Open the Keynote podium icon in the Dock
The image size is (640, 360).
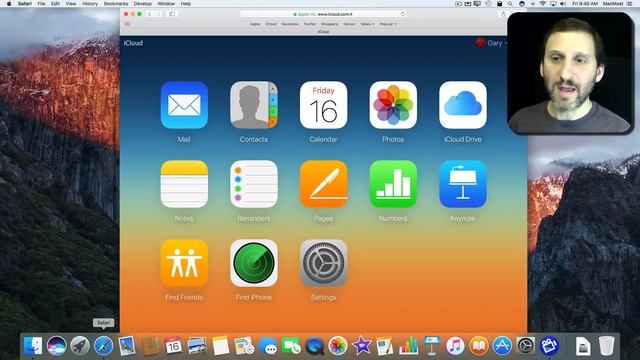(432, 346)
